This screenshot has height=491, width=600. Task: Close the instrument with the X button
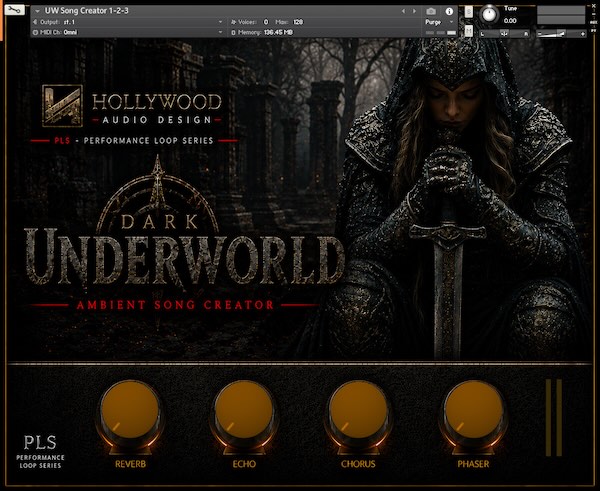point(593,6)
